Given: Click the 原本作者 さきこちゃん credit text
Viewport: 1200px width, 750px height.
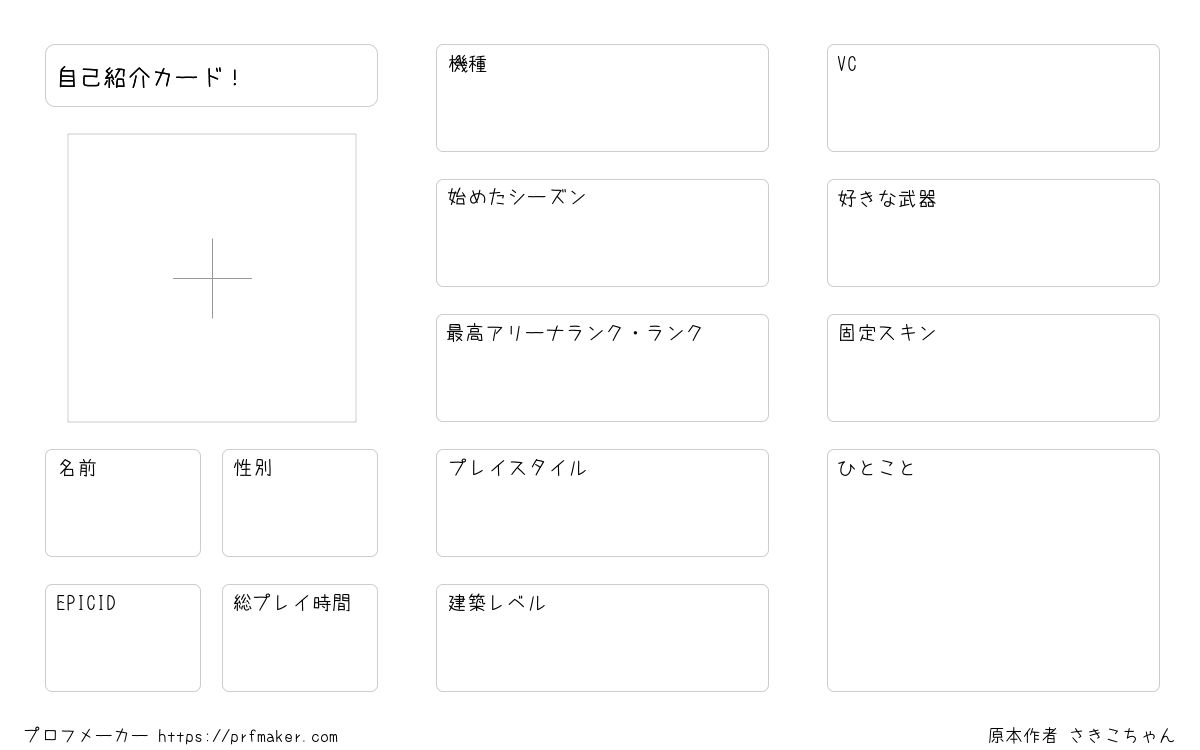Looking at the screenshot, I should coord(1082,736).
